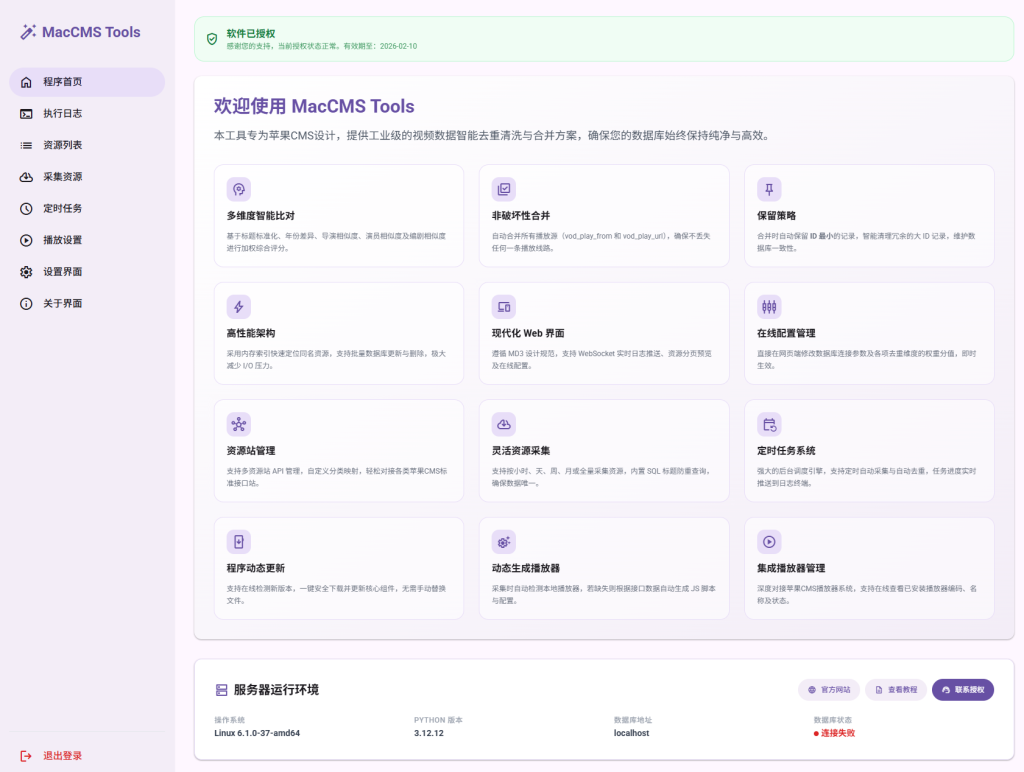Click 退出登录 to log out

pos(62,756)
